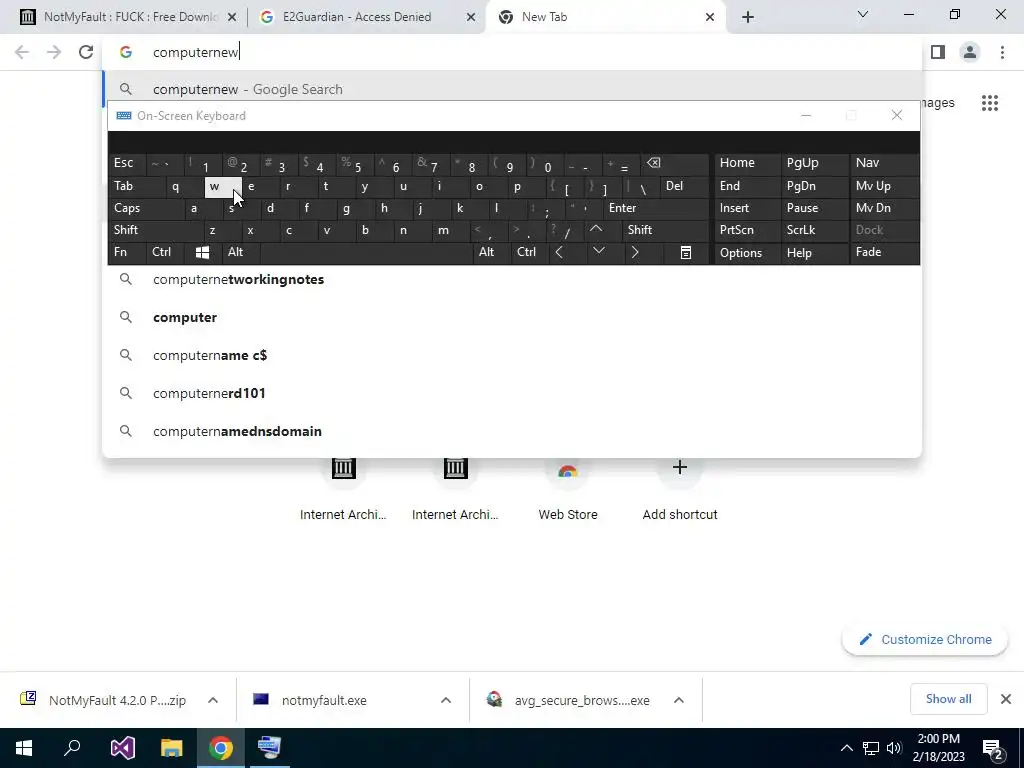Viewport: 1024px width, 768px height.
Task: Tap the Del key on On-Screen Keyboard
Action: coord(684,186)
